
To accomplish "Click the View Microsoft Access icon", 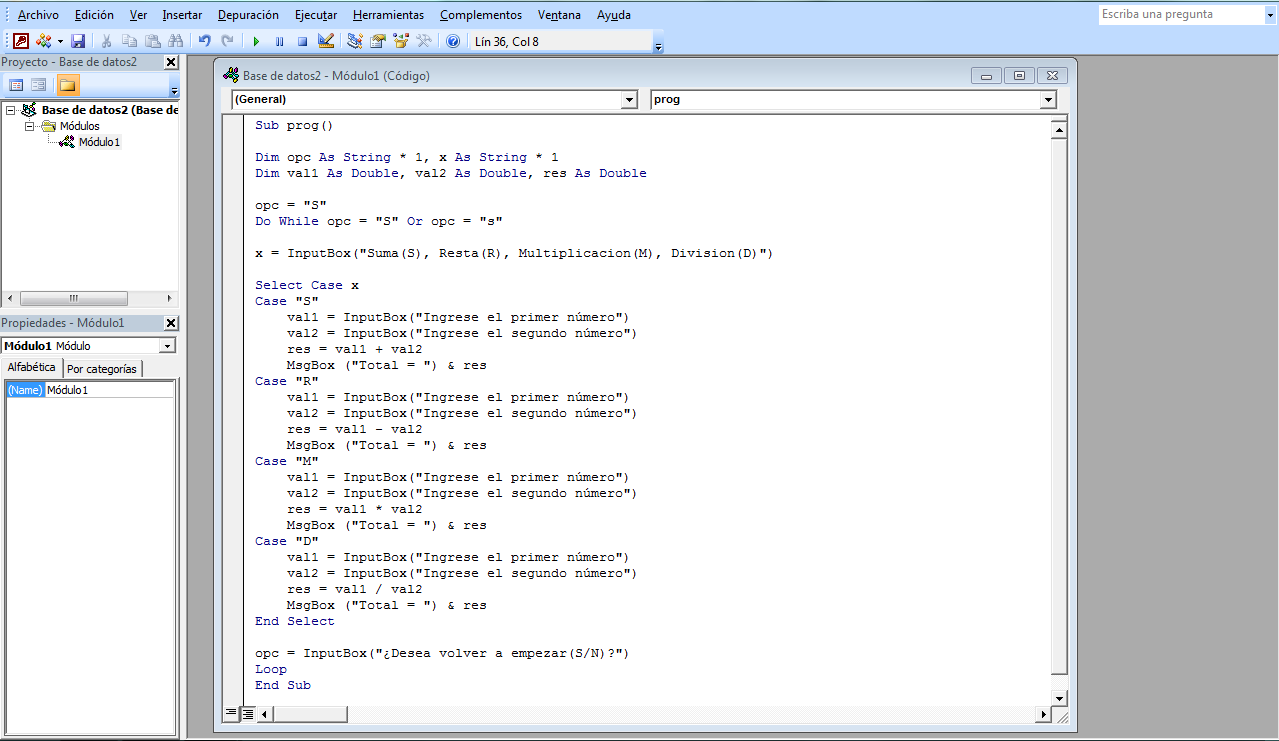I will (x=20, y=41).
